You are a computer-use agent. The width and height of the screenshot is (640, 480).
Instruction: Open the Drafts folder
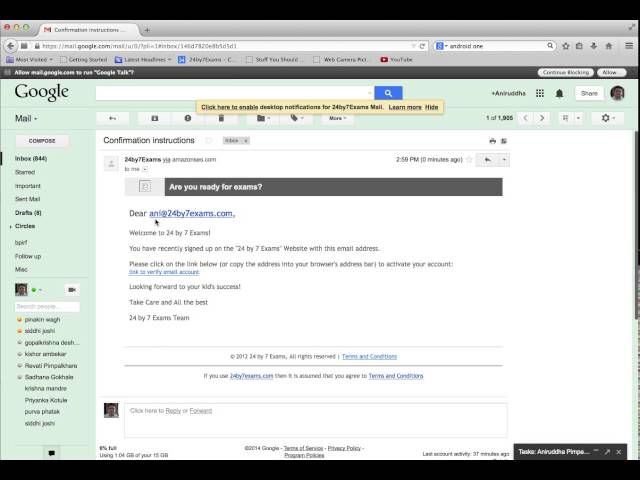point(28,213)
